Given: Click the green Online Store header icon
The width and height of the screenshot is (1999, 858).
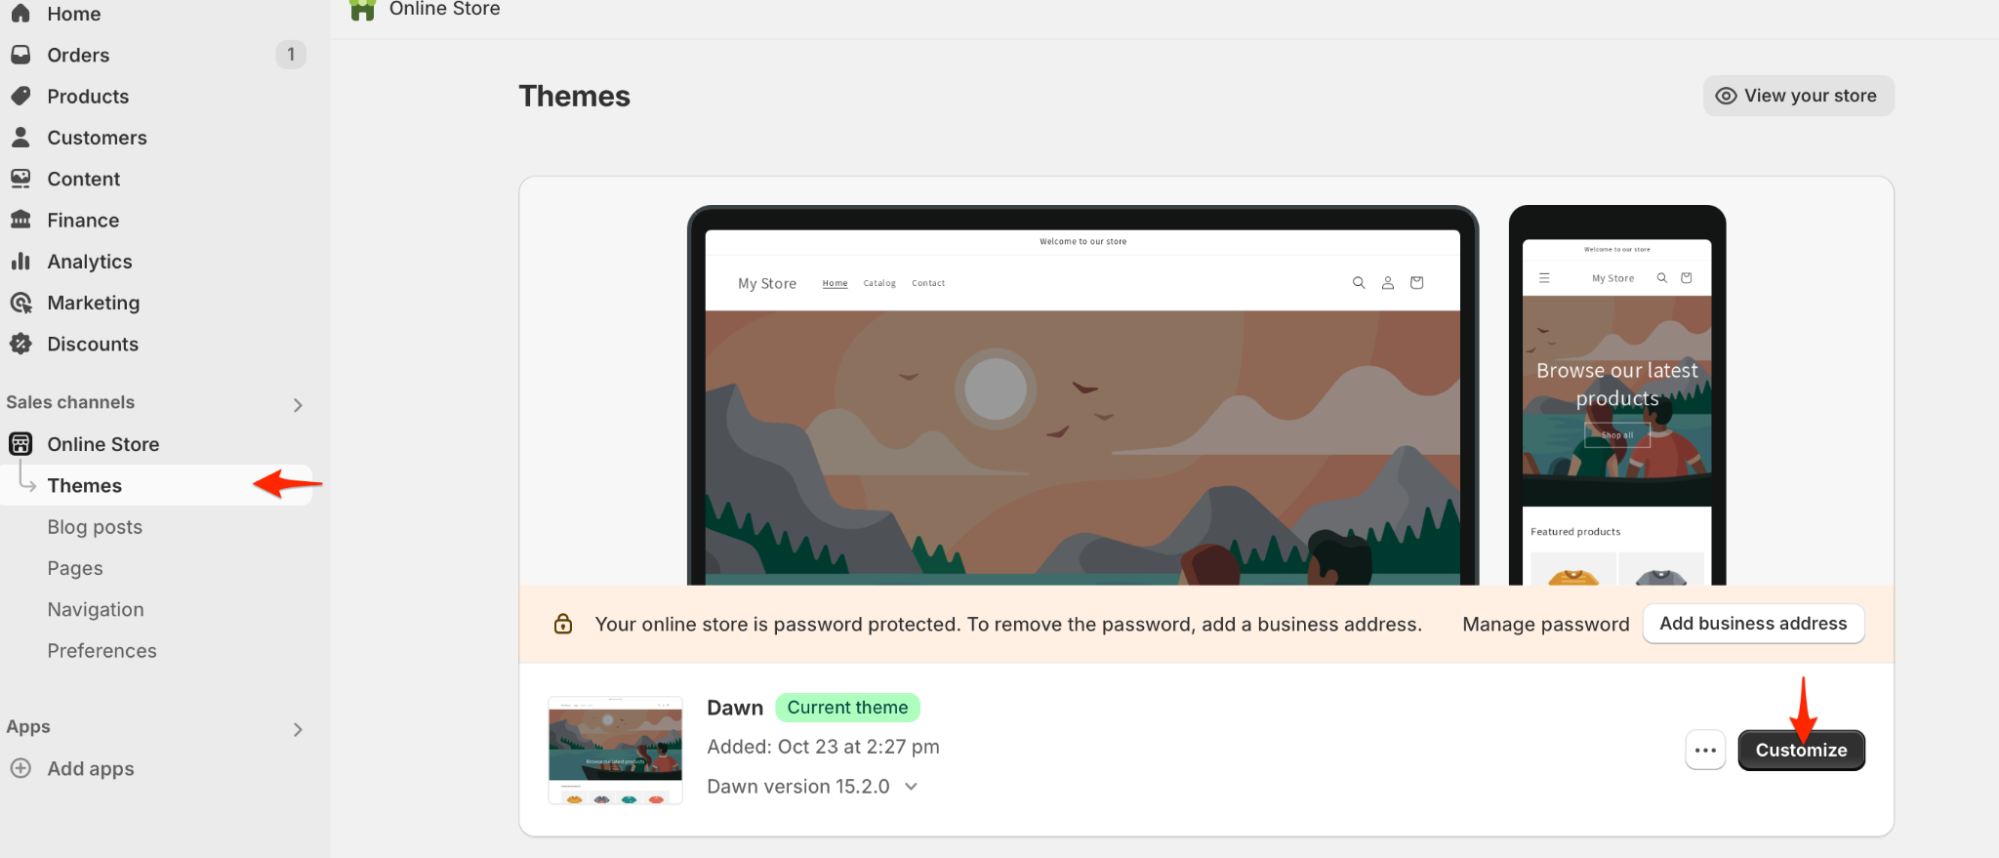Looking at the screenshot, I should tap(362, 9).
